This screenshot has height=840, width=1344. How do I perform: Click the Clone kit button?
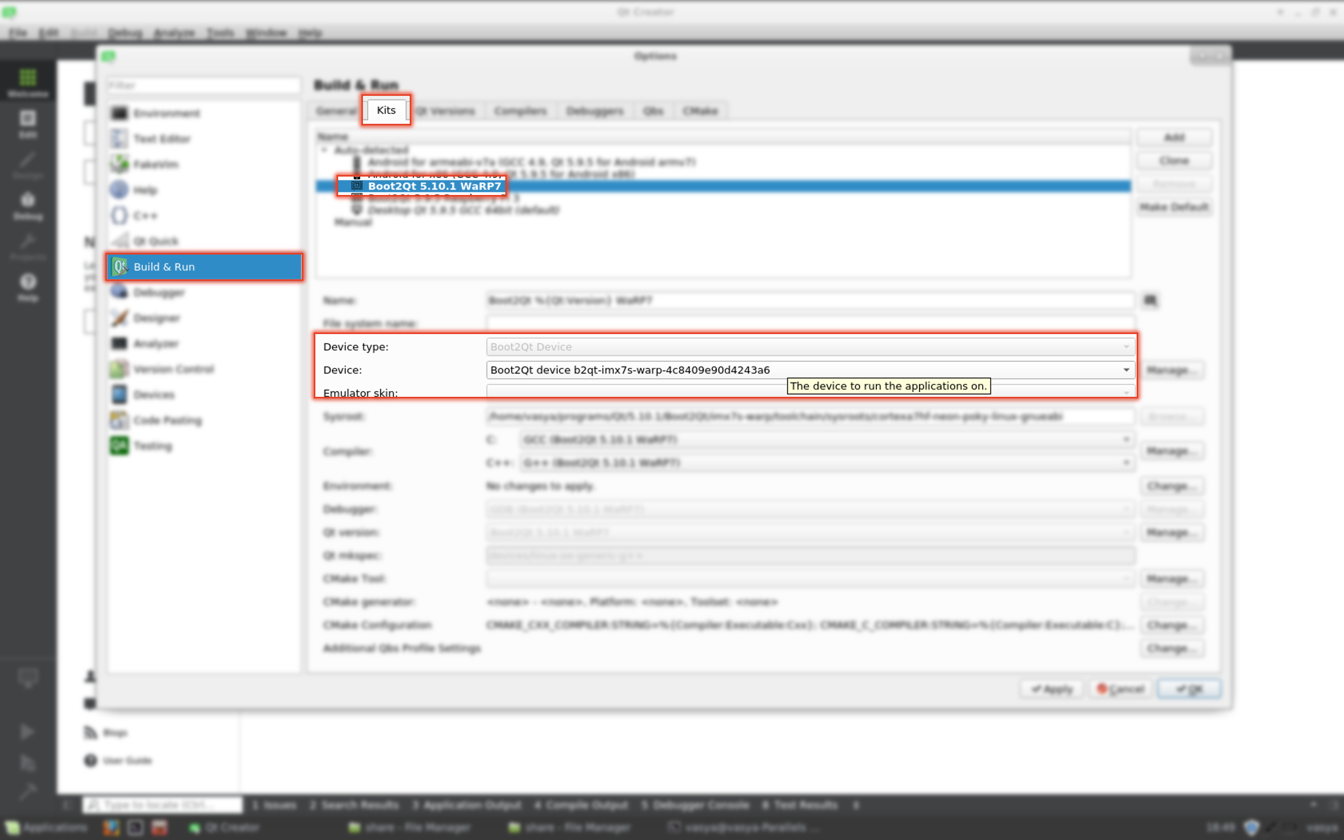click(1174, 161)
